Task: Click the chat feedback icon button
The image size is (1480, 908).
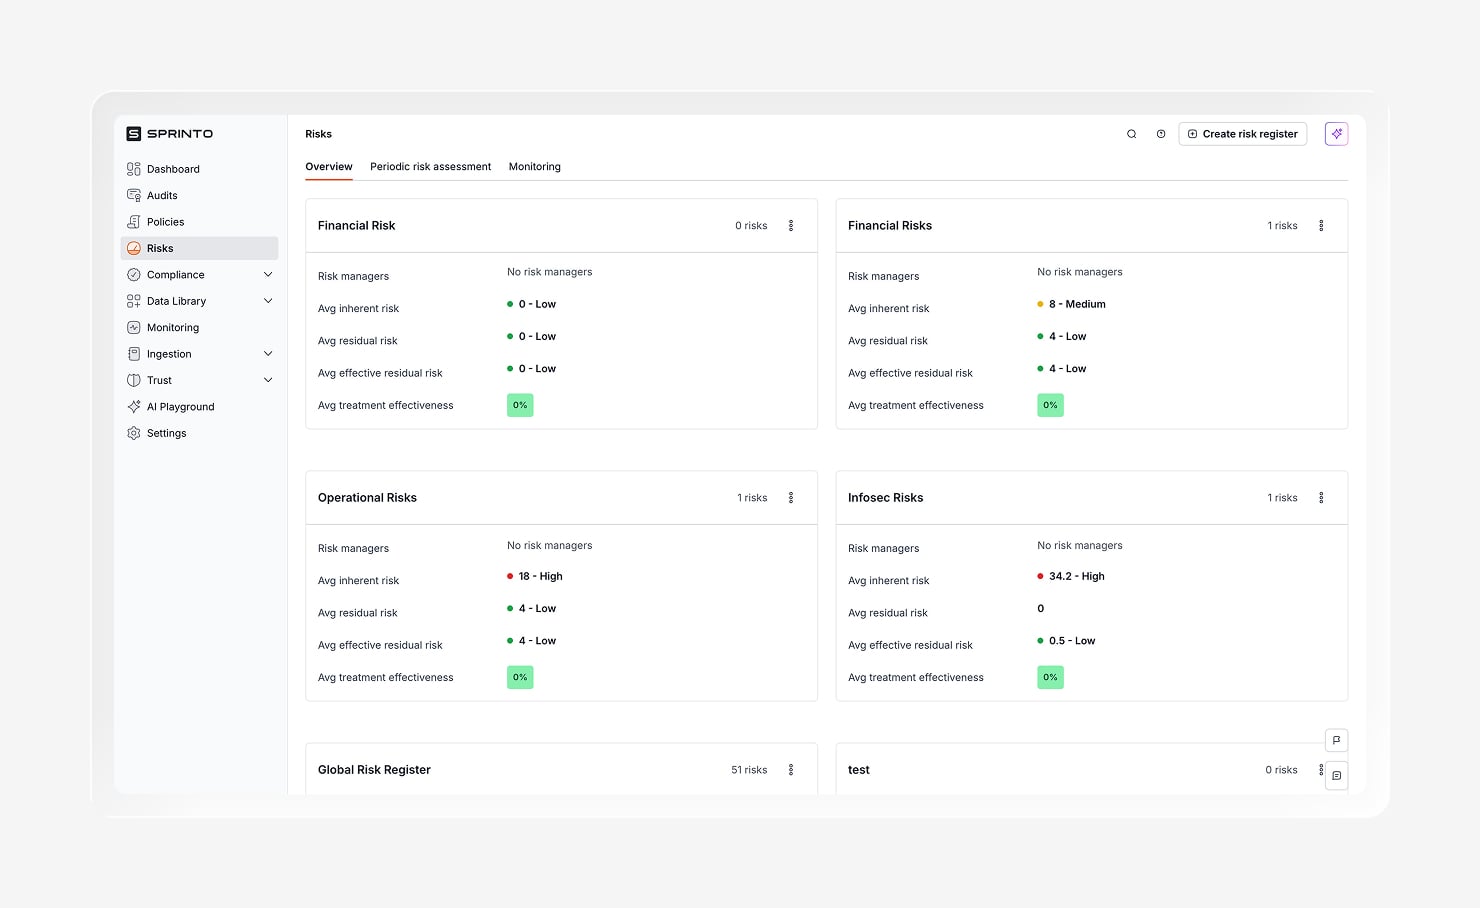Action: [x=1337, y=776]
